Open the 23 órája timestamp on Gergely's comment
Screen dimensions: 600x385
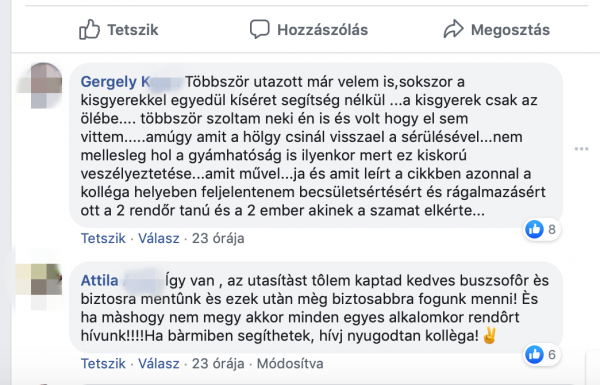[218, 238]
